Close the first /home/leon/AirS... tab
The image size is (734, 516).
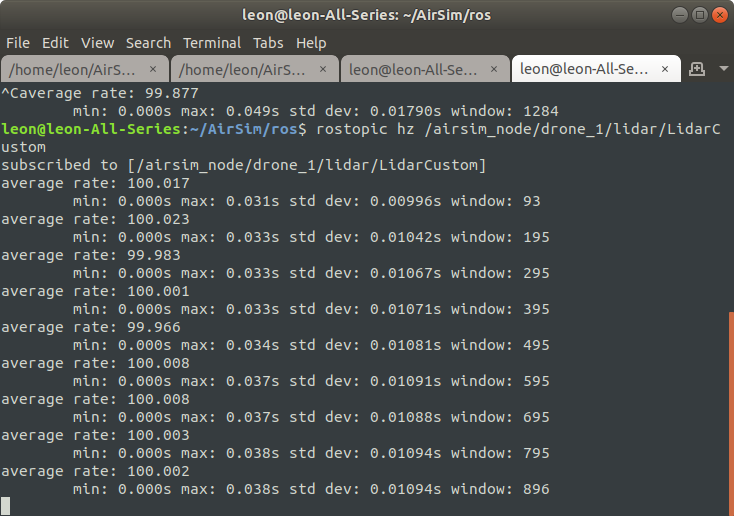point(153,69)
